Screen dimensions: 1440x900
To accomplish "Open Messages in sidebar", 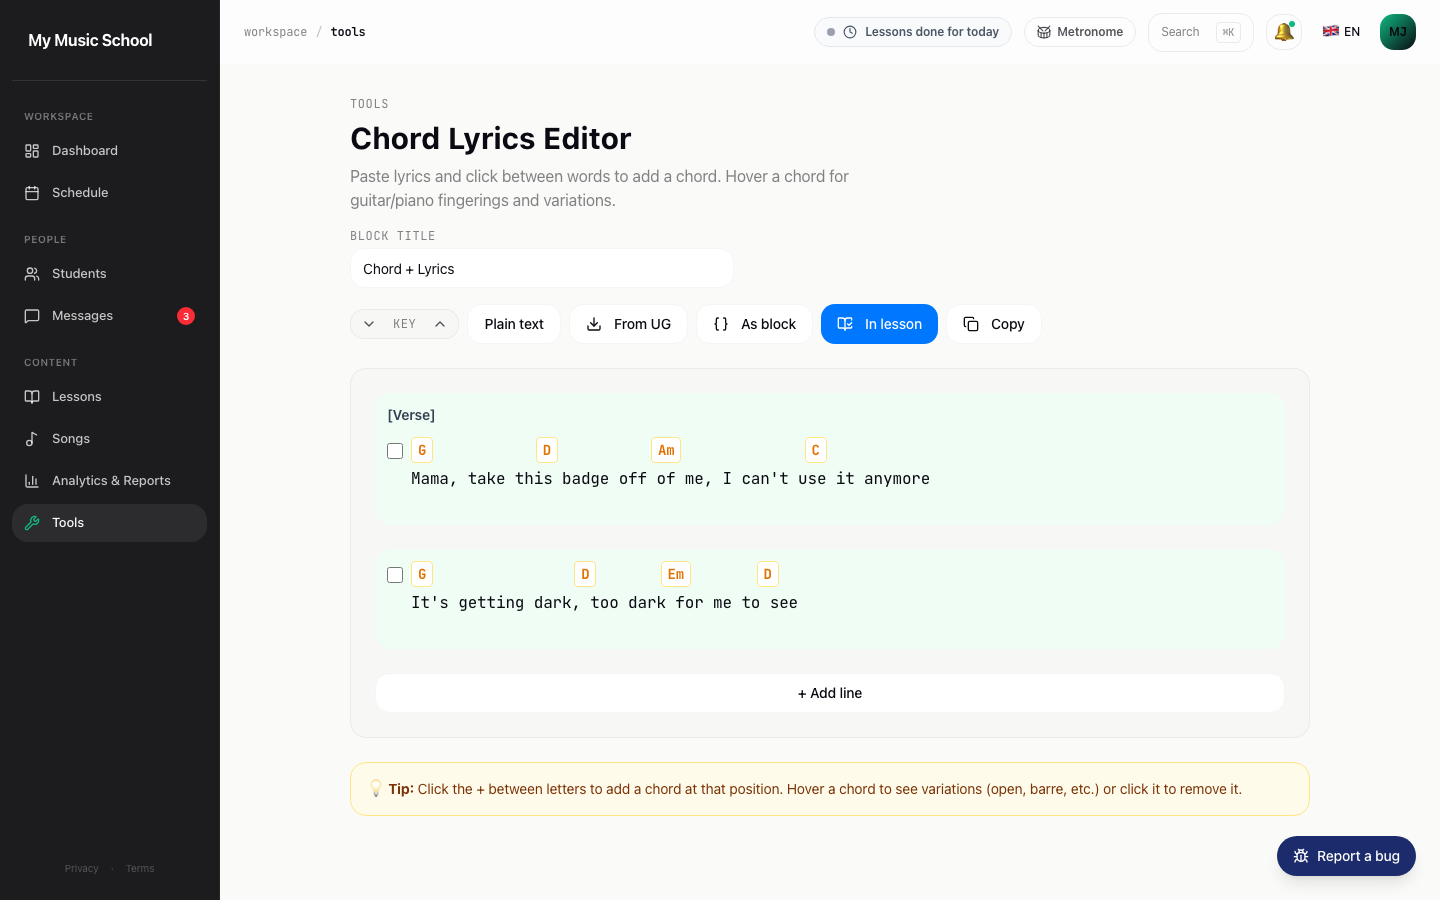I will click(x=109, y=316).
